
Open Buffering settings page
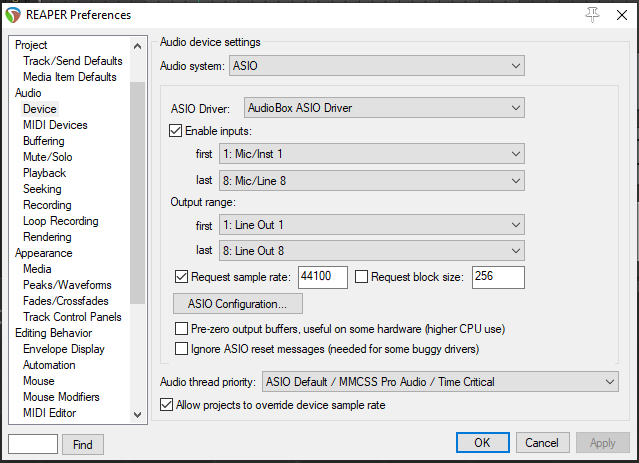tap(44, 141)
